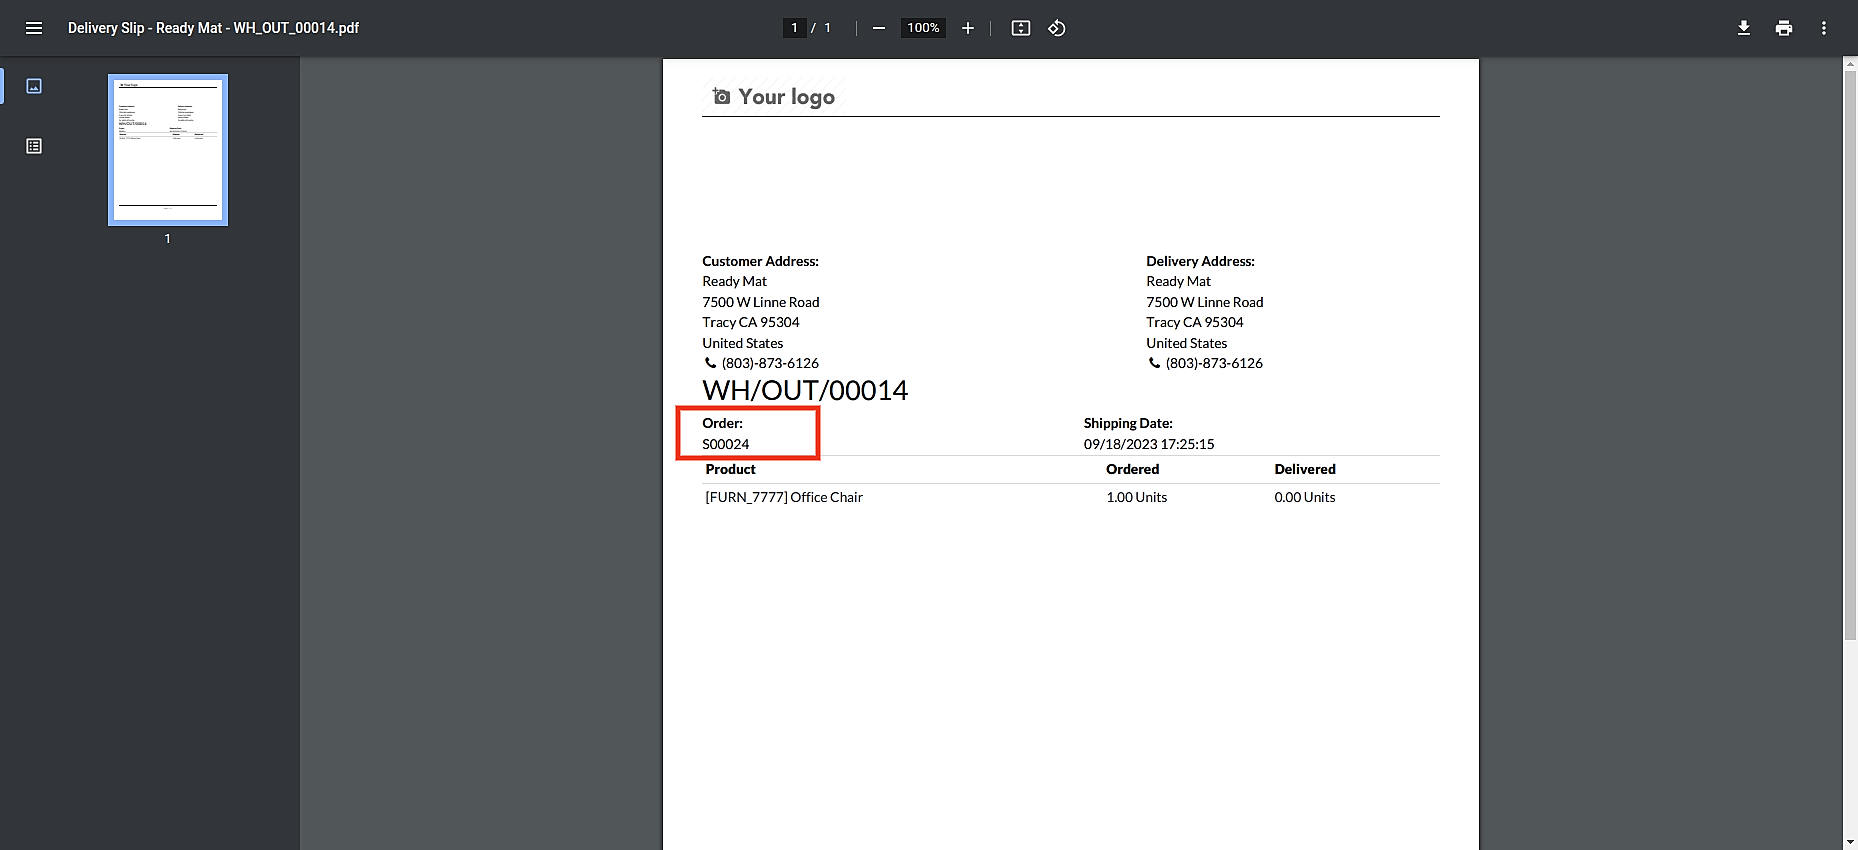
Task: Click the order number S00024
Action: [x=726, y=444]
